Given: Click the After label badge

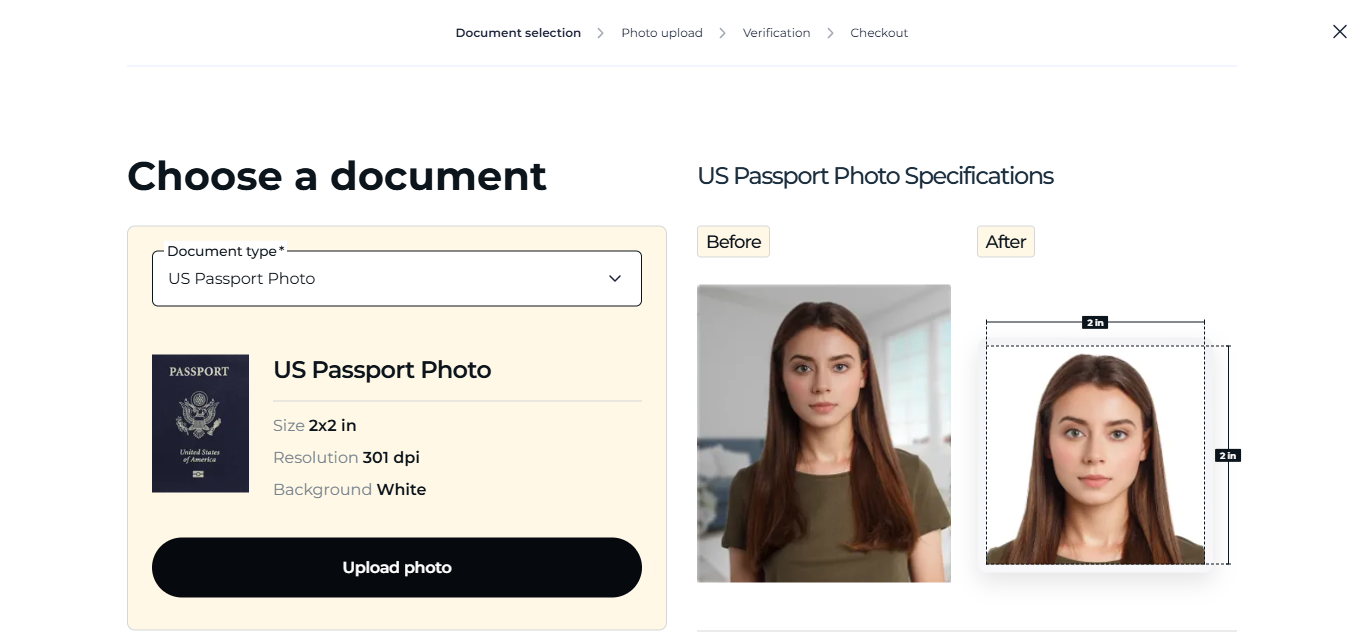Looking at the screenshot, I should click(1005, 241).
